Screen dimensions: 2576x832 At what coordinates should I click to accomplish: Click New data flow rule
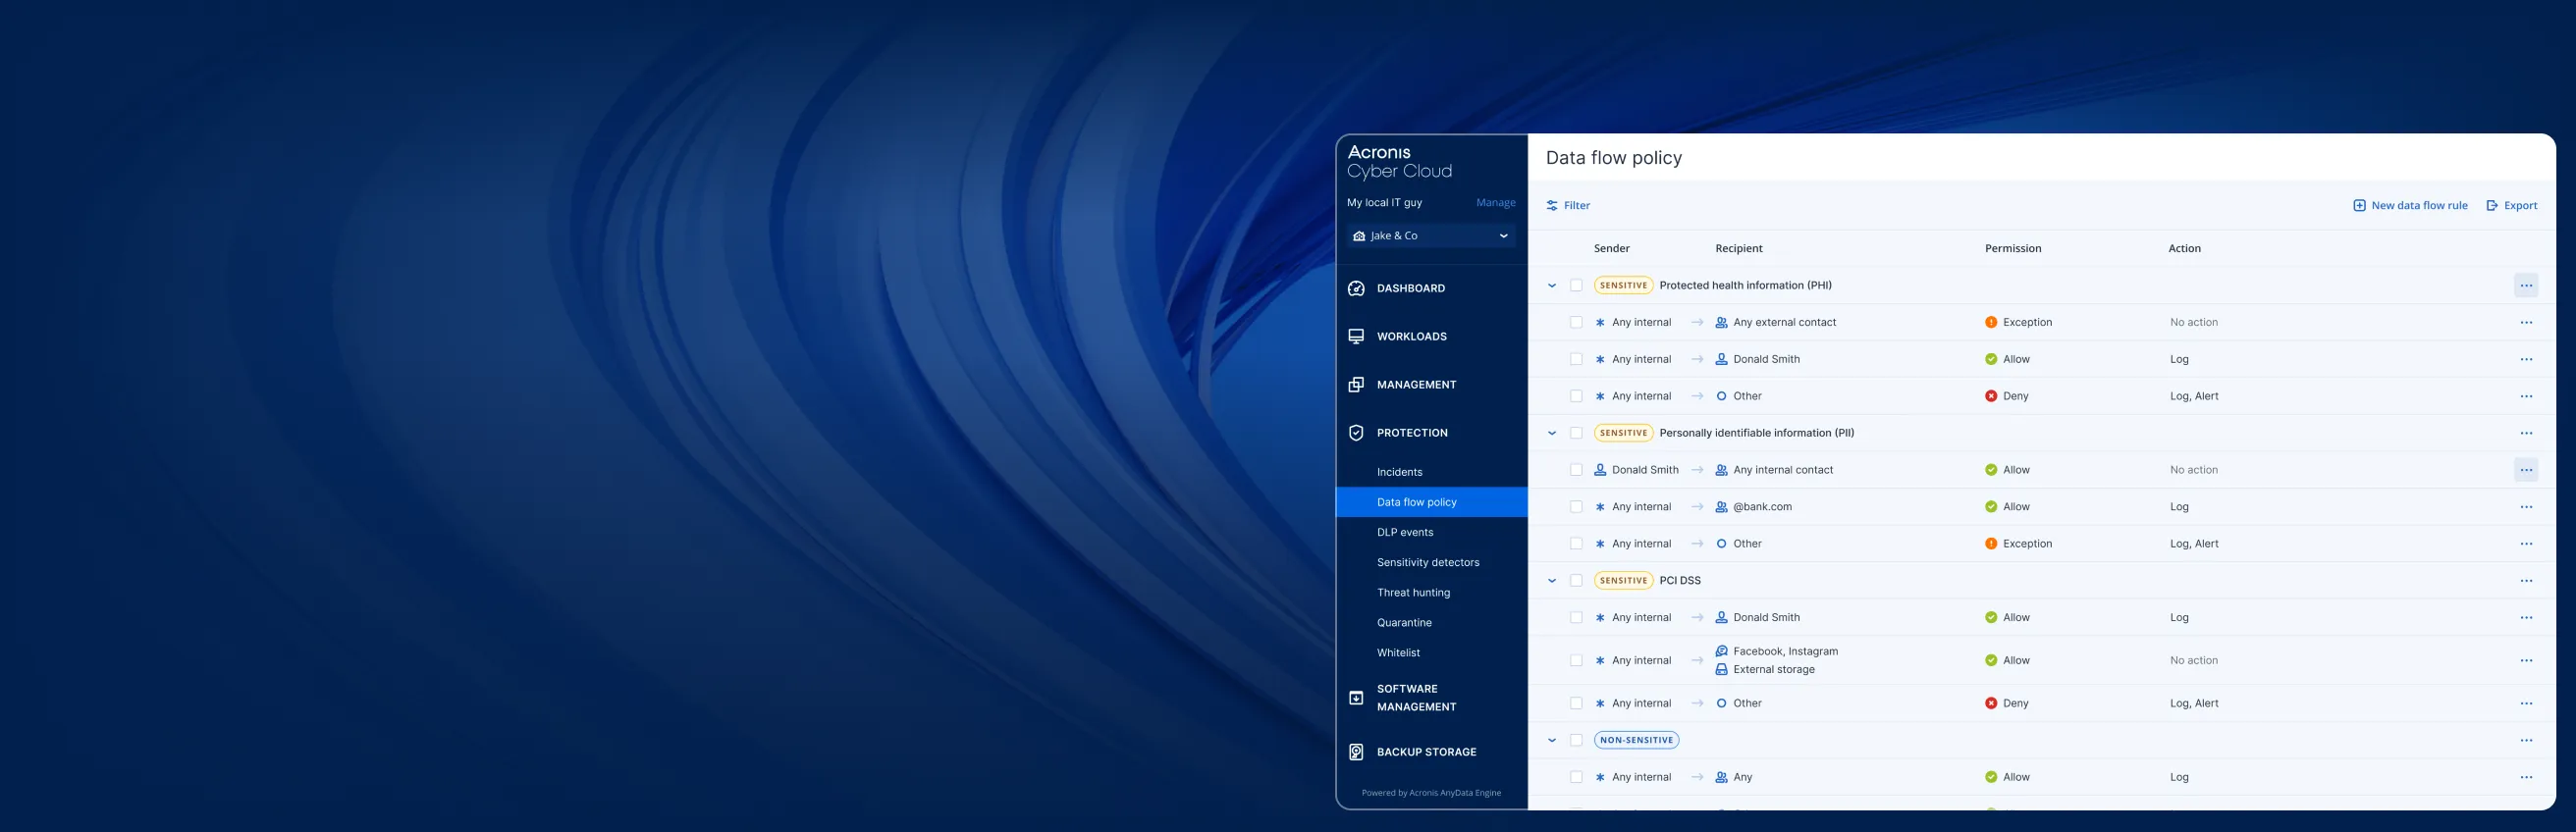point(2409,206)
